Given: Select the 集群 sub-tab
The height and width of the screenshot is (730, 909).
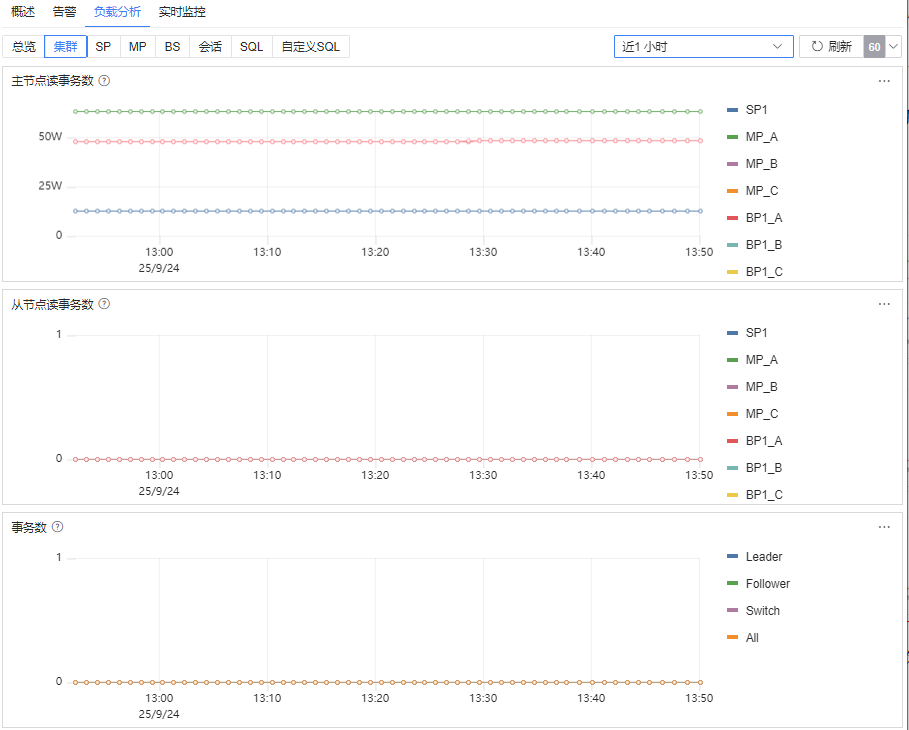Looking at the screenshot, I should pos(66,46).
